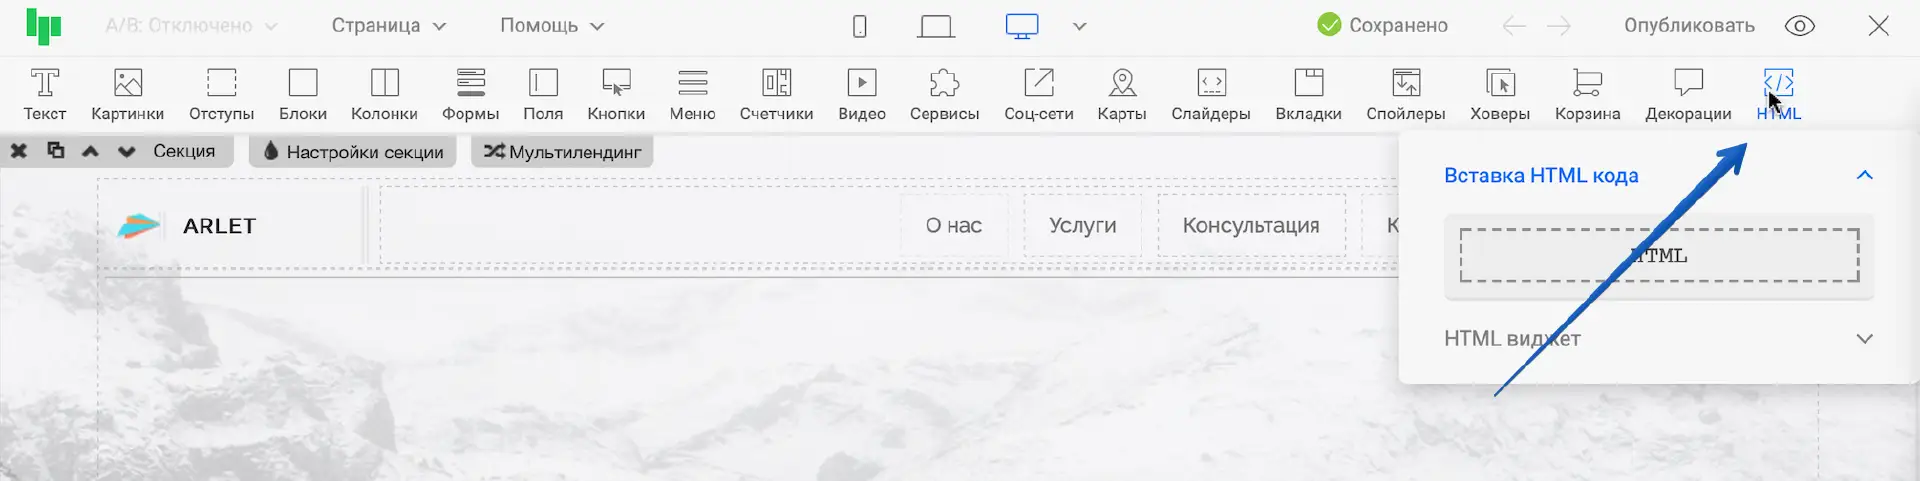Collapse the Вставка HTML кода section
The height and width of the screenshot is (481, 1920).
coord(1864,175)
